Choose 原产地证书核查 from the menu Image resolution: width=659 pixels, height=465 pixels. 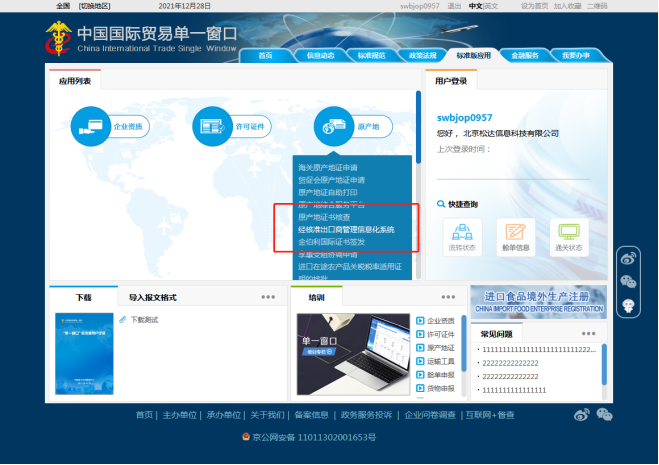tap(324, 217)
